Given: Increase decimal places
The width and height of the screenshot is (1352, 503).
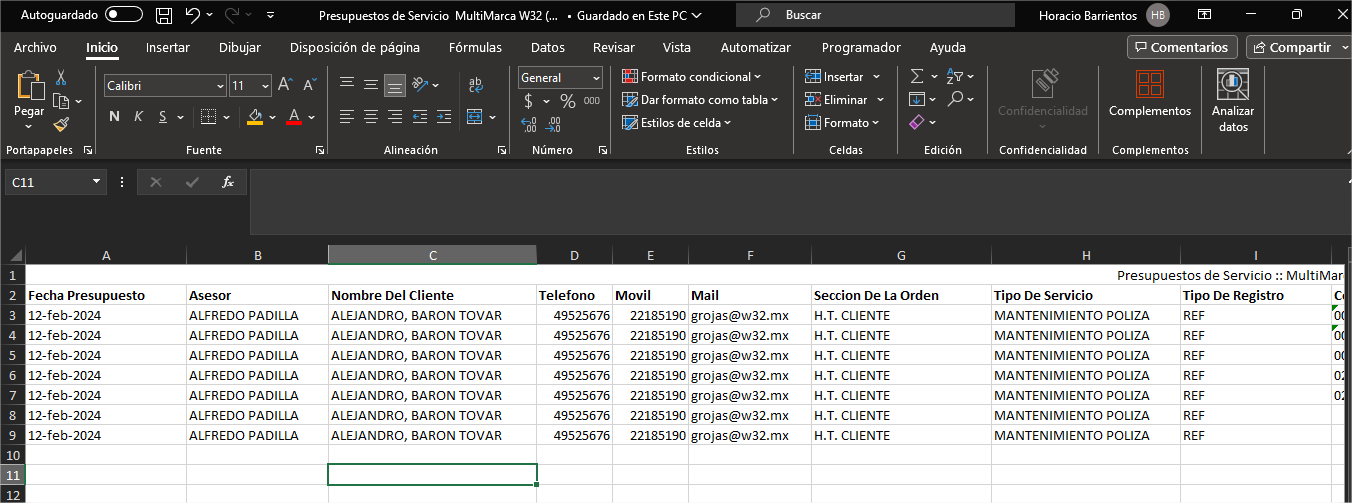Looking at the screenshot, I should click(x=529, y=125).
